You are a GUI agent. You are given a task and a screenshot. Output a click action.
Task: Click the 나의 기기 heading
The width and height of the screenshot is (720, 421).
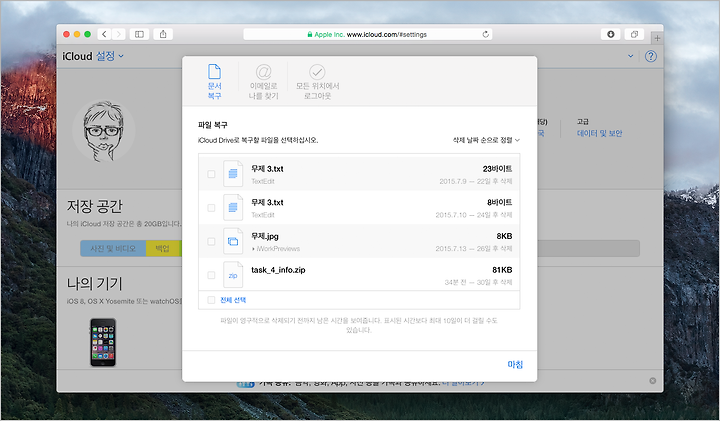click(95, 283)
